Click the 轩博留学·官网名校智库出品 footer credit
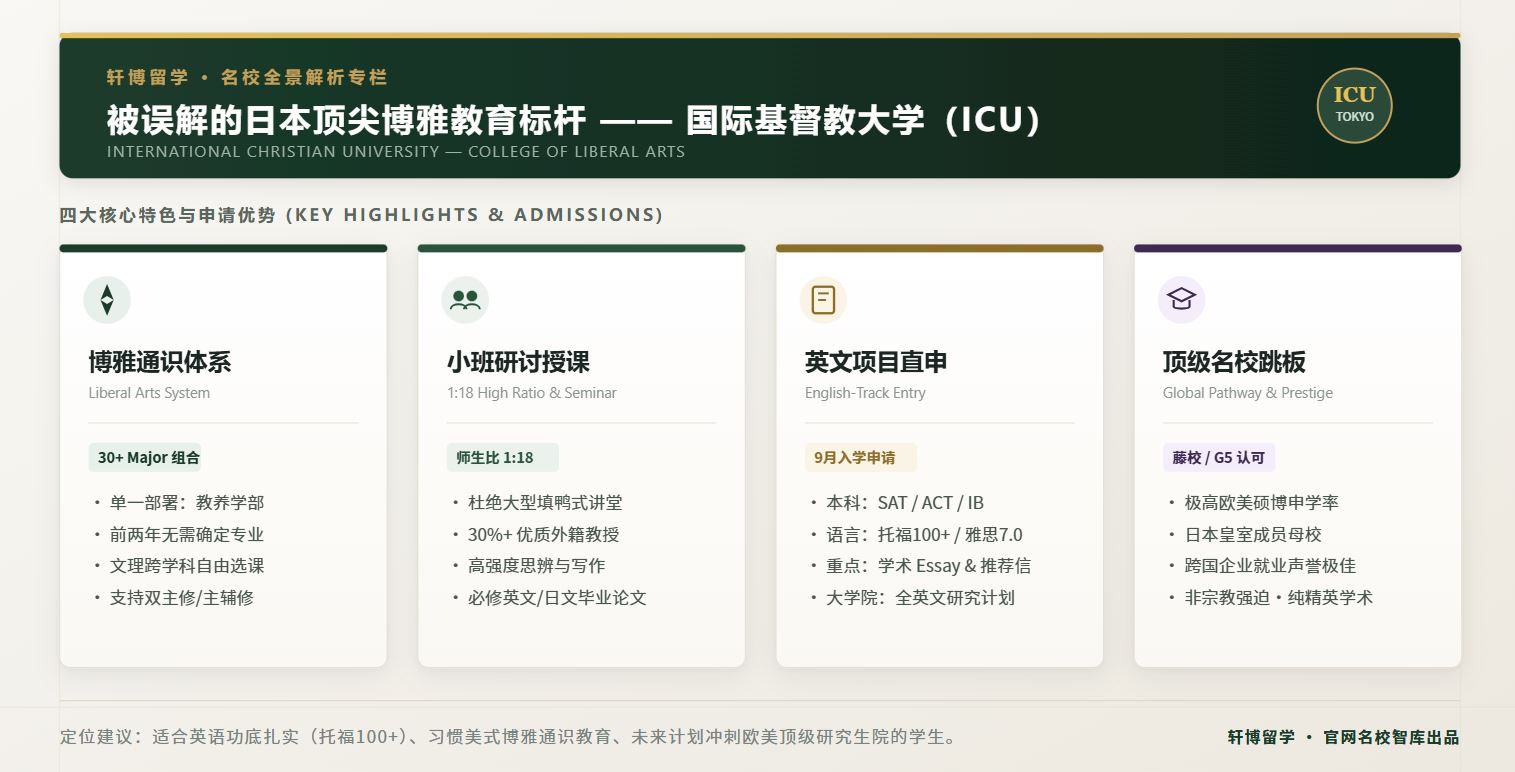The image size is (1515, 772). click(x=1343, y=738)
